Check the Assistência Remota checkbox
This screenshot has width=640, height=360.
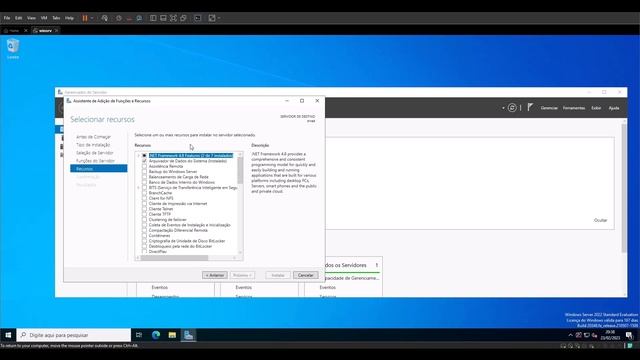(x=144, y=166)
